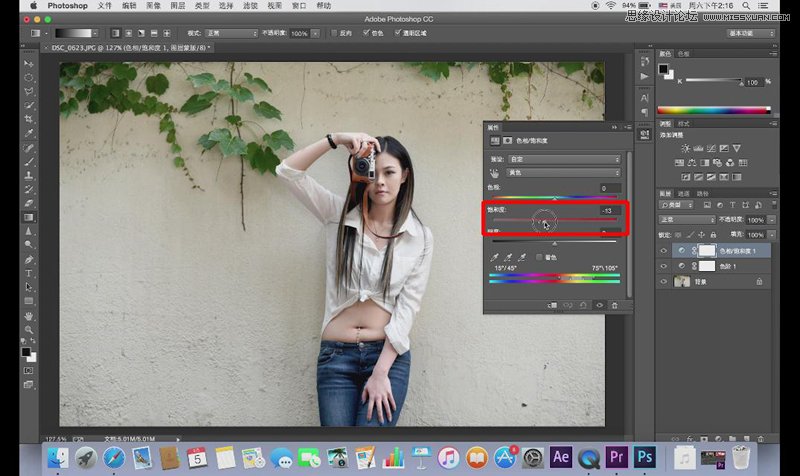Switch to the 路径 paths tab
800x476 pixels.
click(703, 193)
